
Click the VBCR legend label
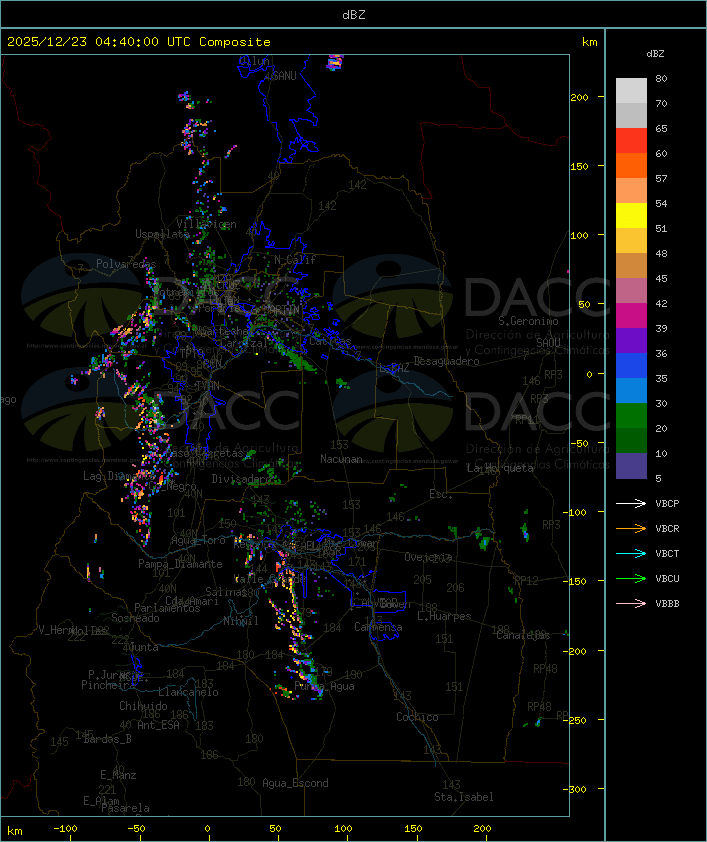click(667, 528)
